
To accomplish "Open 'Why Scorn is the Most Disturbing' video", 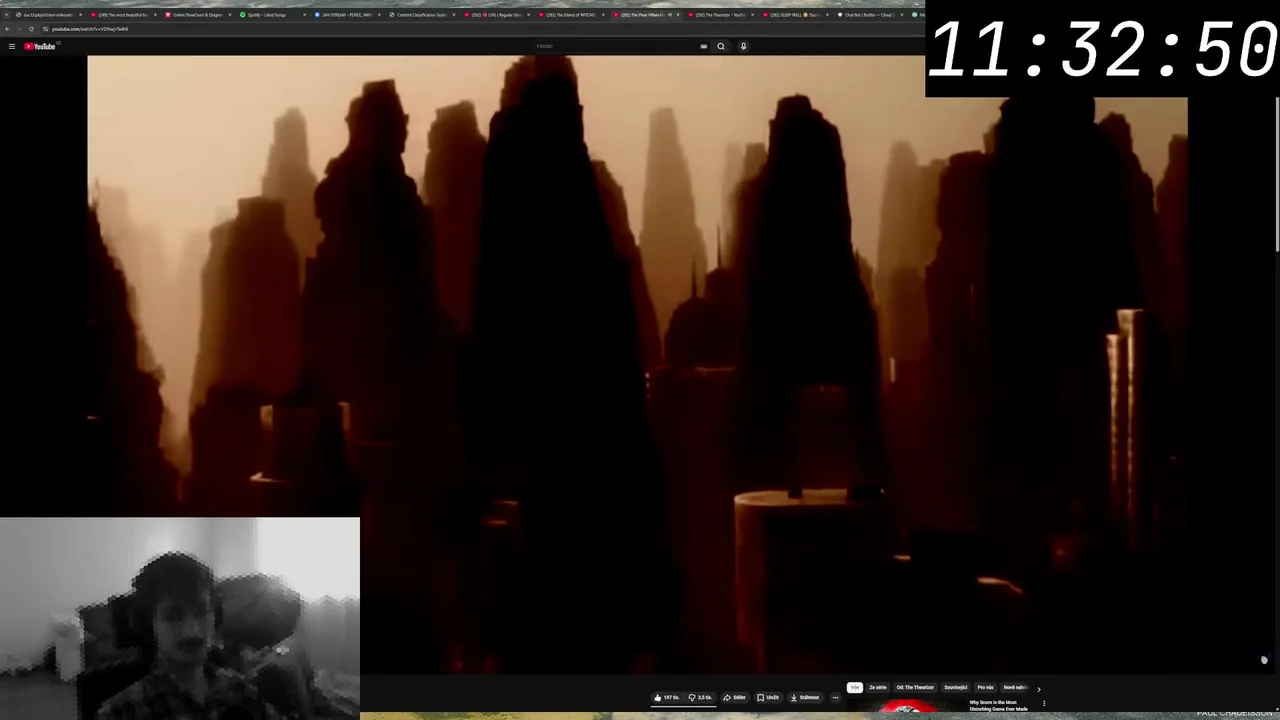I will (998, 705).
